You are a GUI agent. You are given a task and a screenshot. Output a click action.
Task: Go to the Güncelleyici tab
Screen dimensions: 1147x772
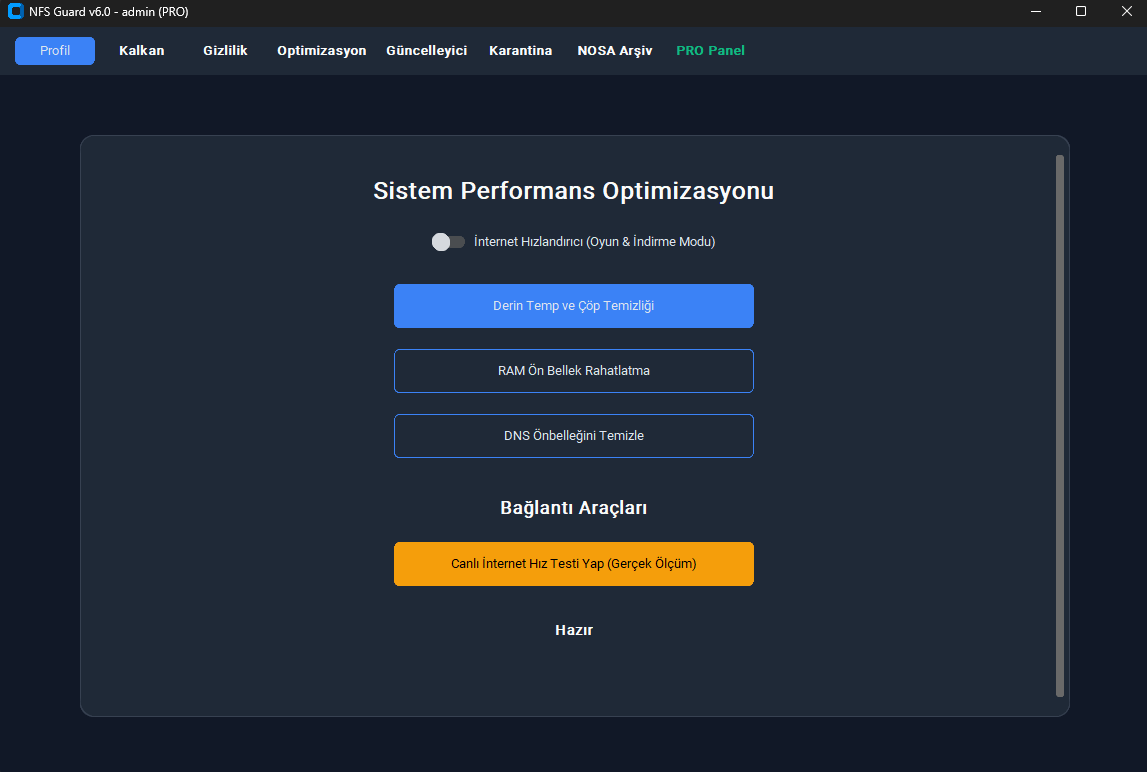(426, 50)
